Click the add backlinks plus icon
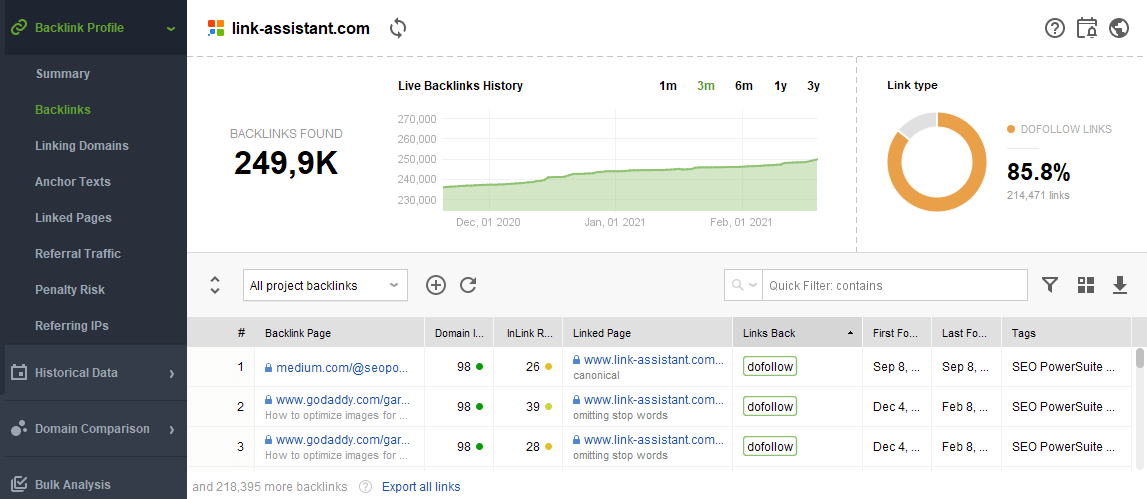This screenshot has height=499, width=1147. pyautogui.click(x=436, y=285)
